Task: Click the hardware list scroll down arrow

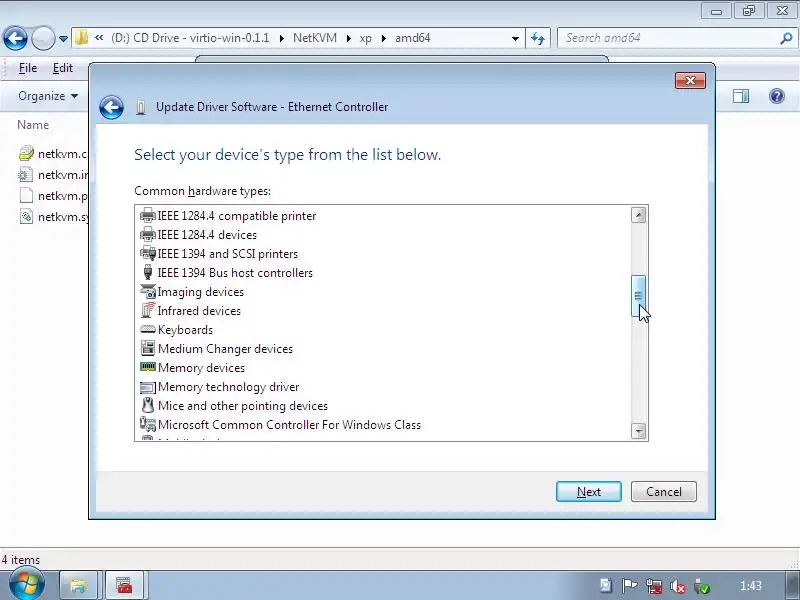Action: pos(638,431)
